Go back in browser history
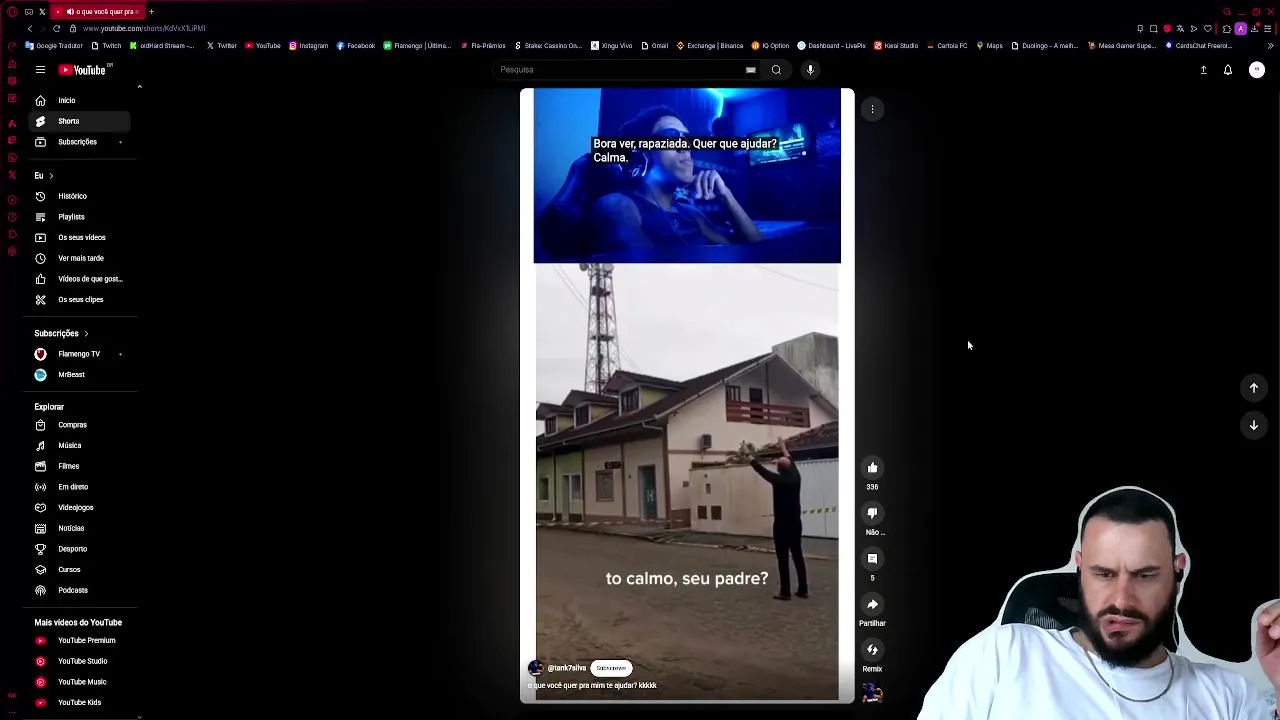Viewport: 1280px width, 720px height. 29,28
